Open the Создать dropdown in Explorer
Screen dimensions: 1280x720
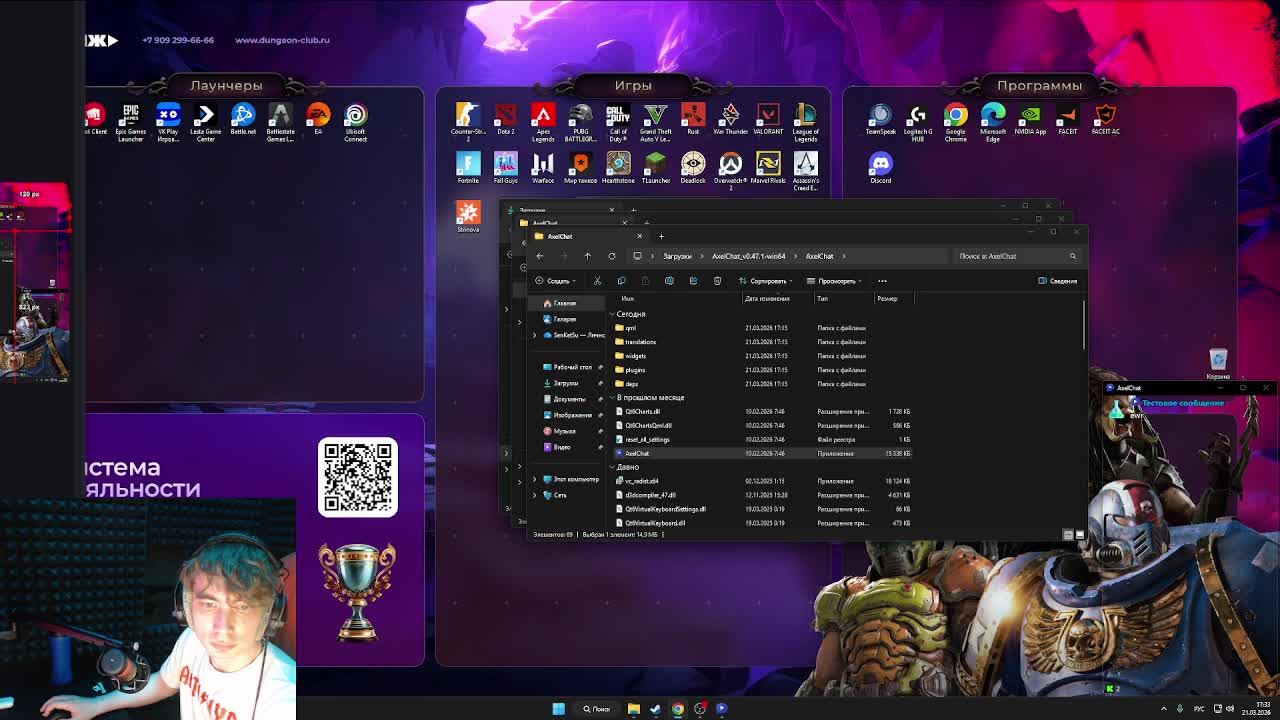556,281
